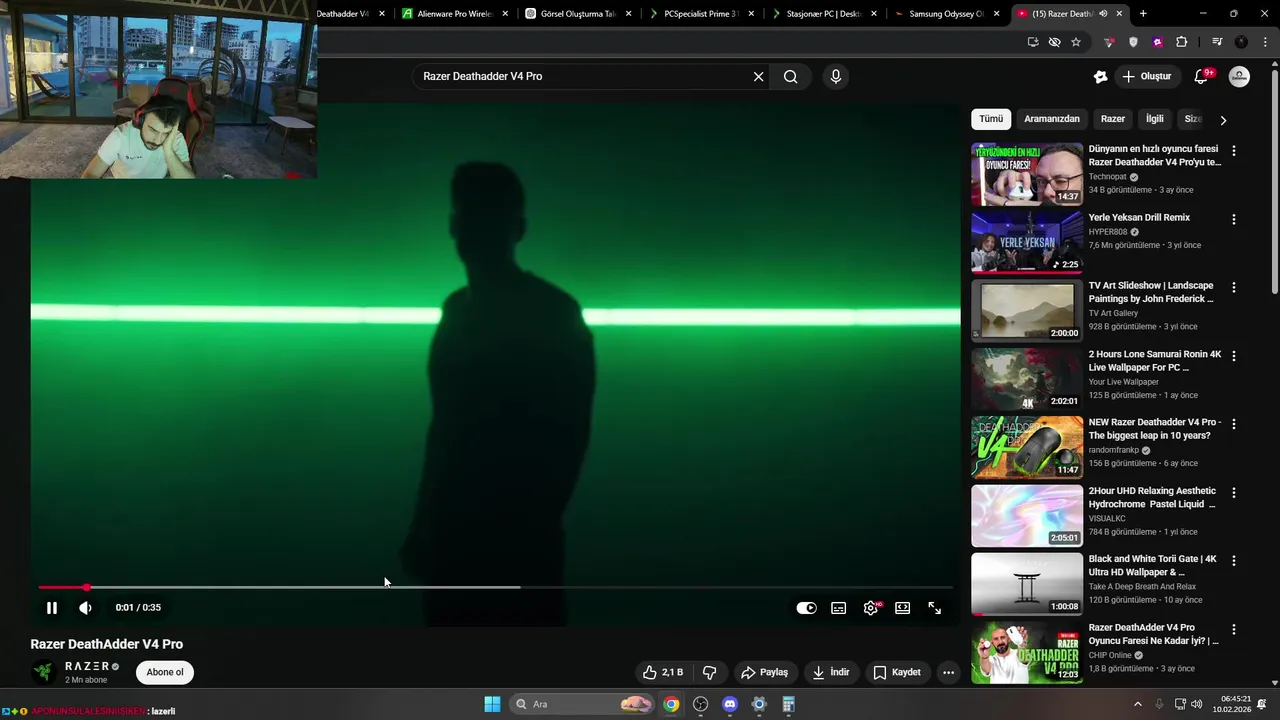
Task: Select the Razer filter chip
Action: click(x=1113, y=119)
